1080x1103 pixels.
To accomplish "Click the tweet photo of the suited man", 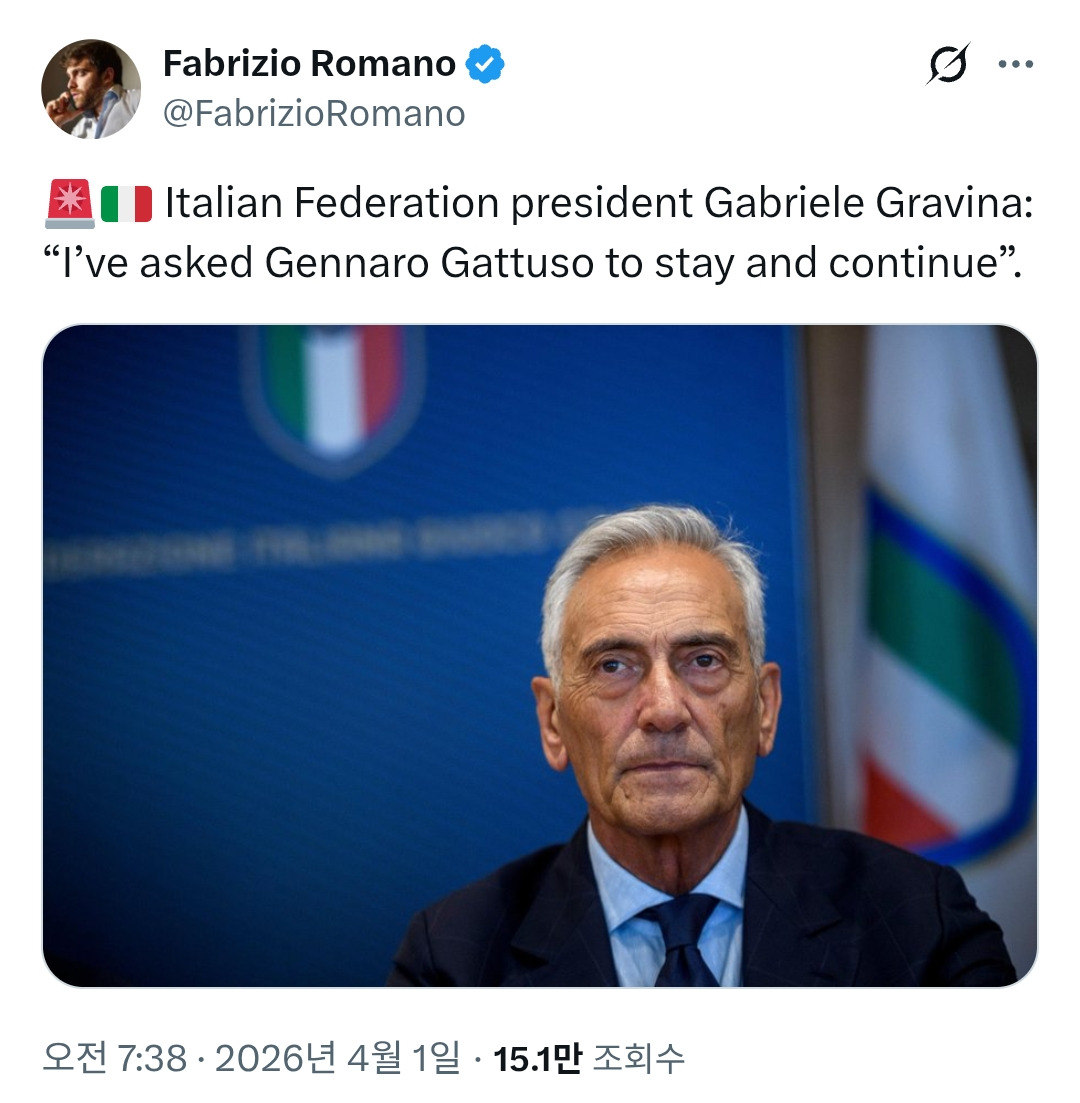I will (540, 655).
